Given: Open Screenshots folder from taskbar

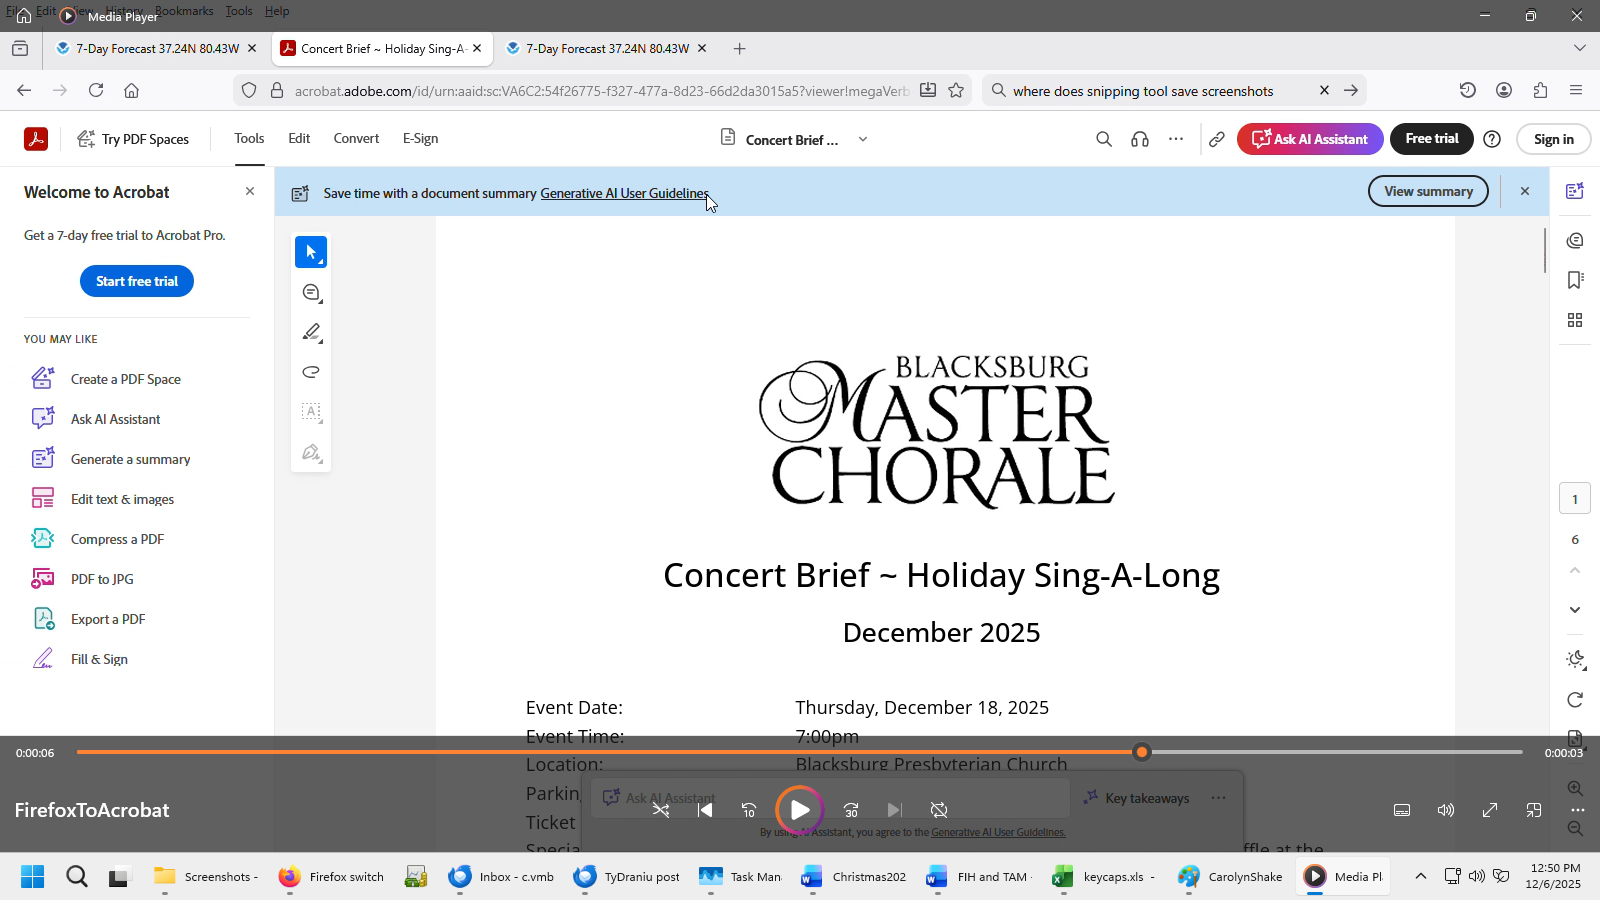Looking at the screenshot, I should 206,876.
